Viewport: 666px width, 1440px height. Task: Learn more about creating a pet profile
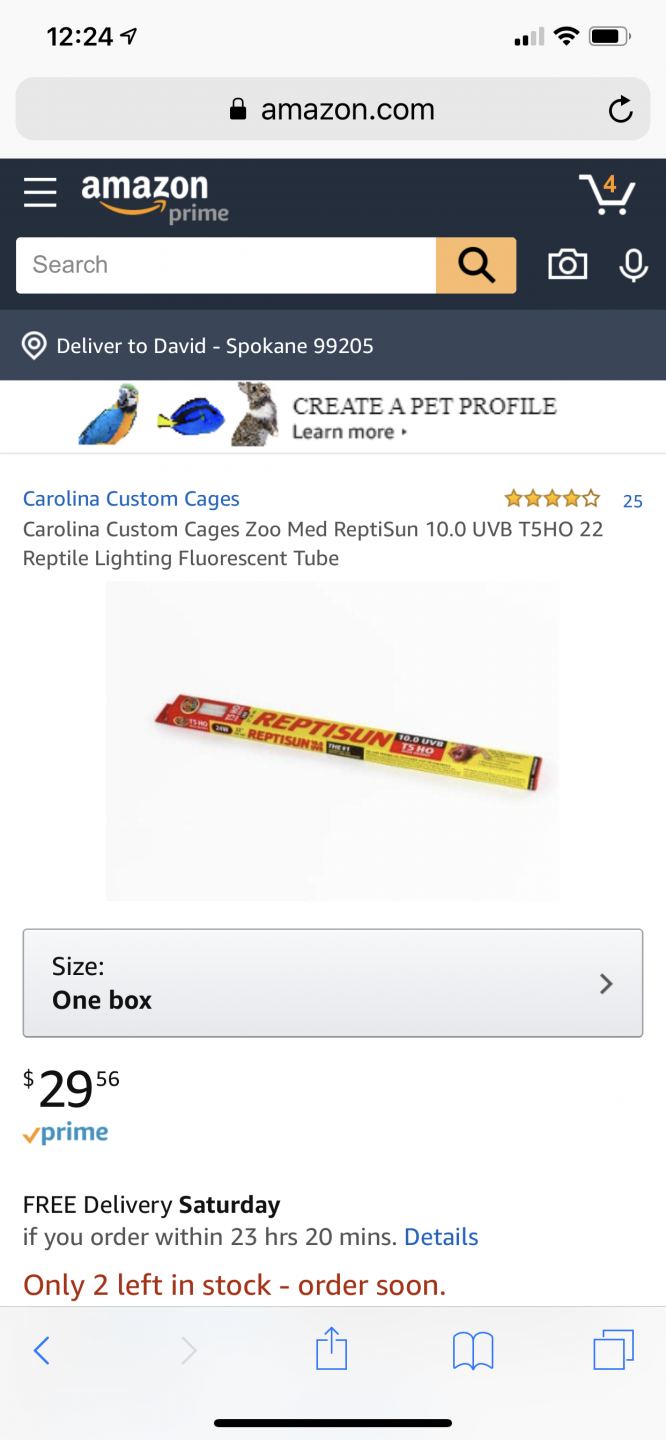click(349, 433)
